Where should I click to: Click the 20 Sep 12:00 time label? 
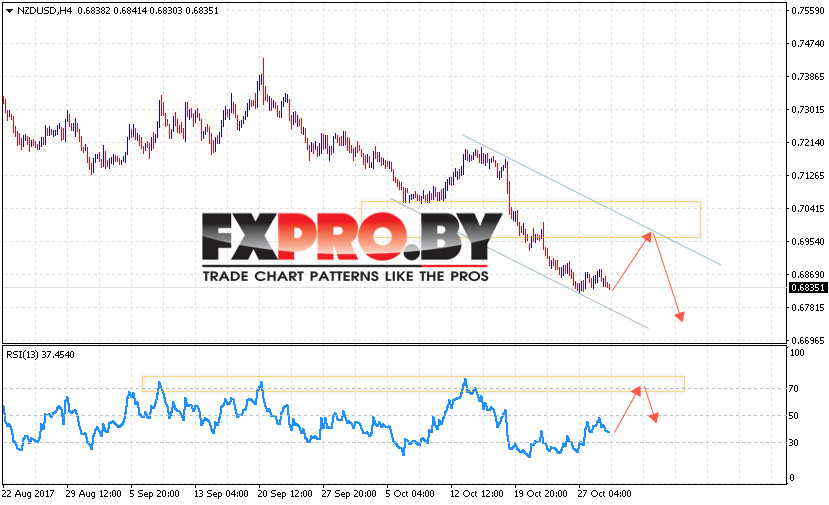point(285,494)
